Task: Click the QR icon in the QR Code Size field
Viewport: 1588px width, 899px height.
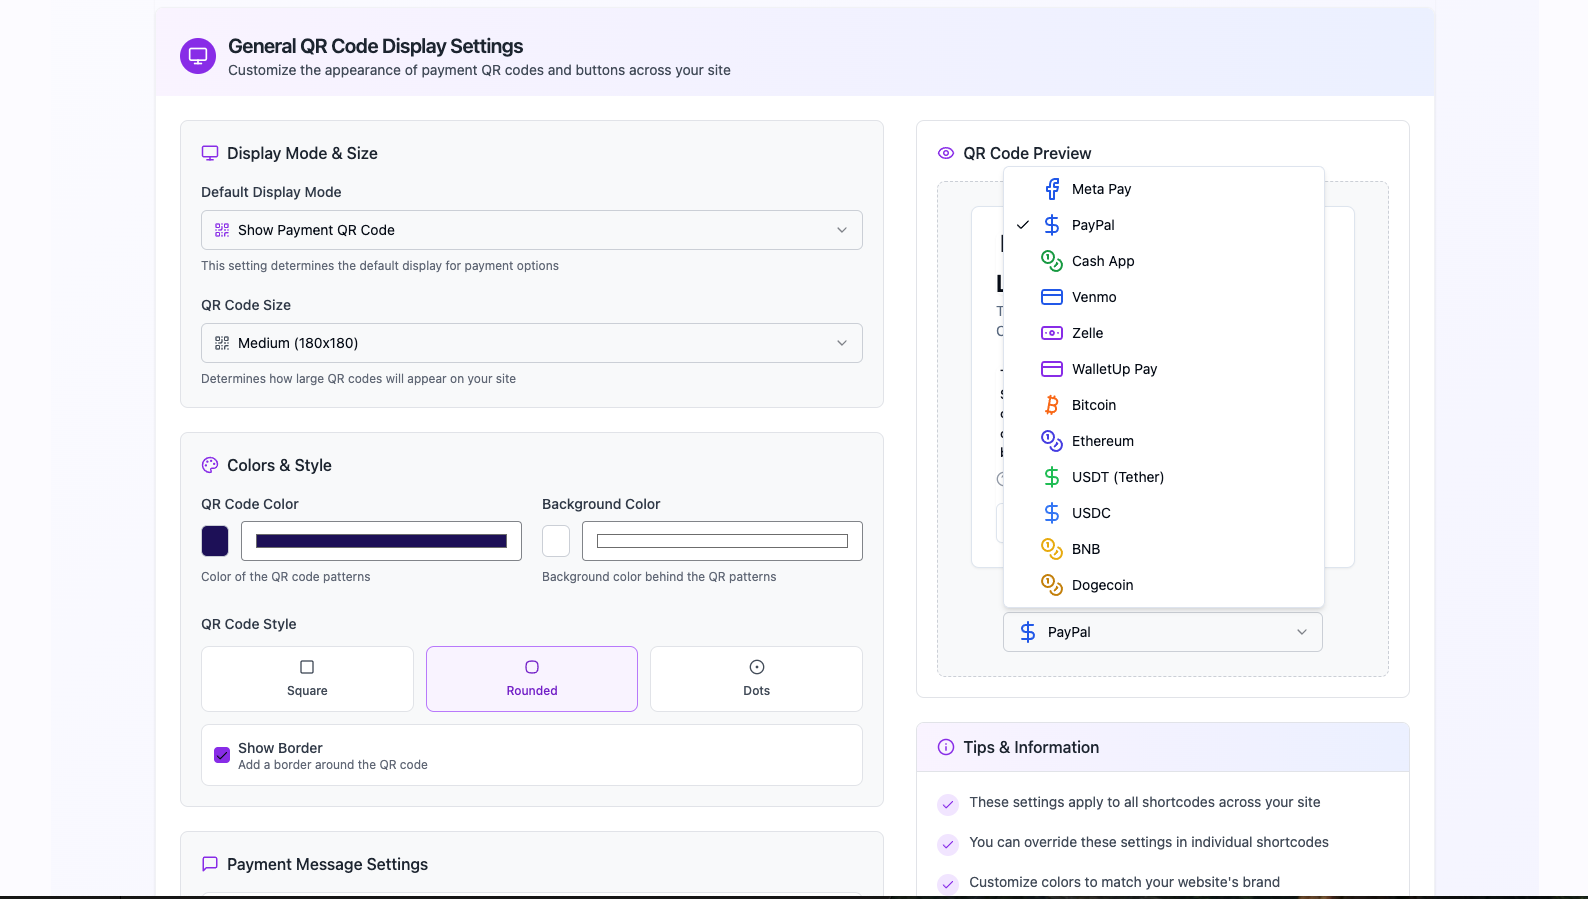Action: click(x=222, y=343)
